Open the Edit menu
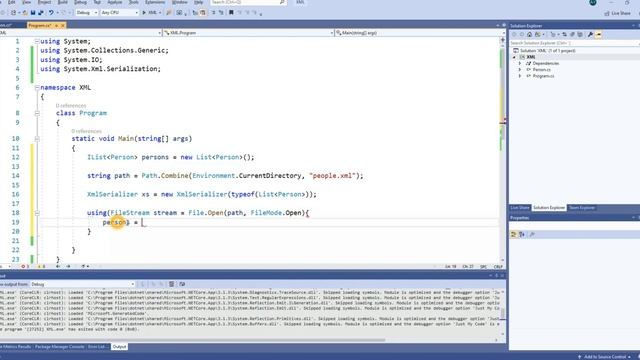Image resolution: width=640 pixels, height=360 pixels. tap(11, 2)
